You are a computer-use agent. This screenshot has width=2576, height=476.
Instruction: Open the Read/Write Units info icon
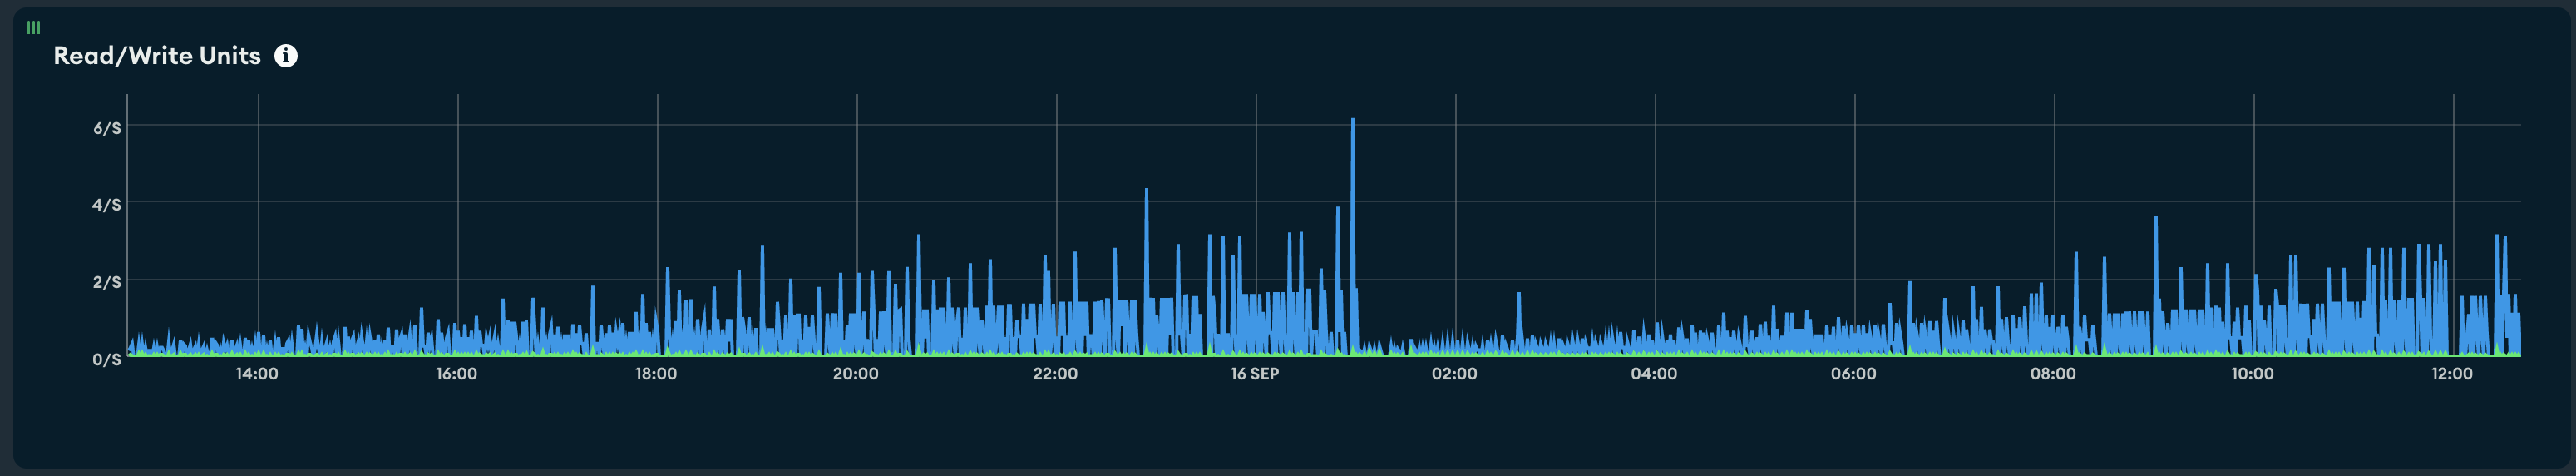pos(286,56)
